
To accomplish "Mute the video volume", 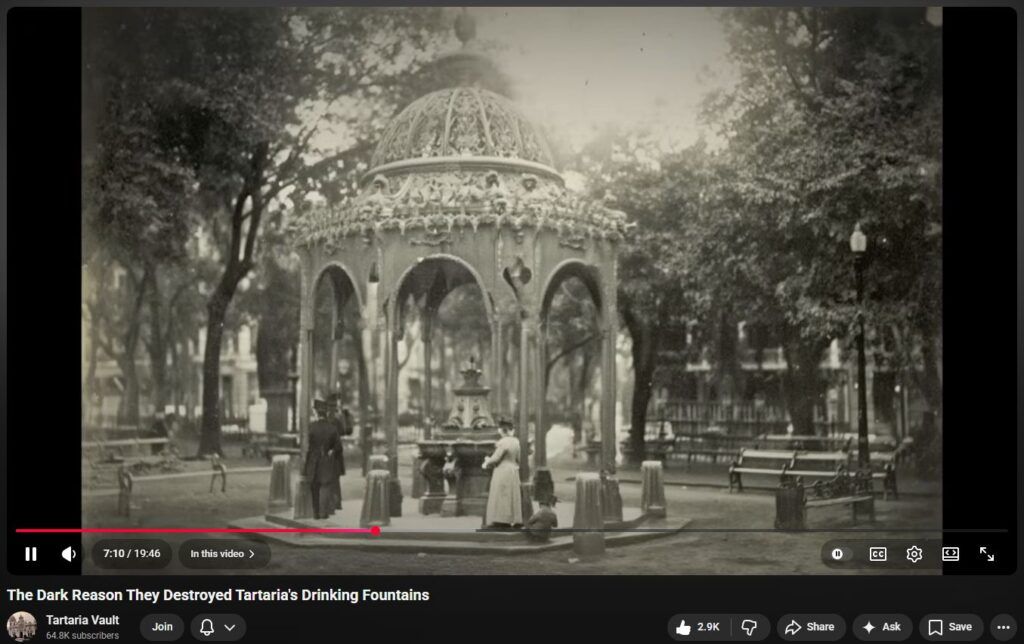I will pos(69,554).
